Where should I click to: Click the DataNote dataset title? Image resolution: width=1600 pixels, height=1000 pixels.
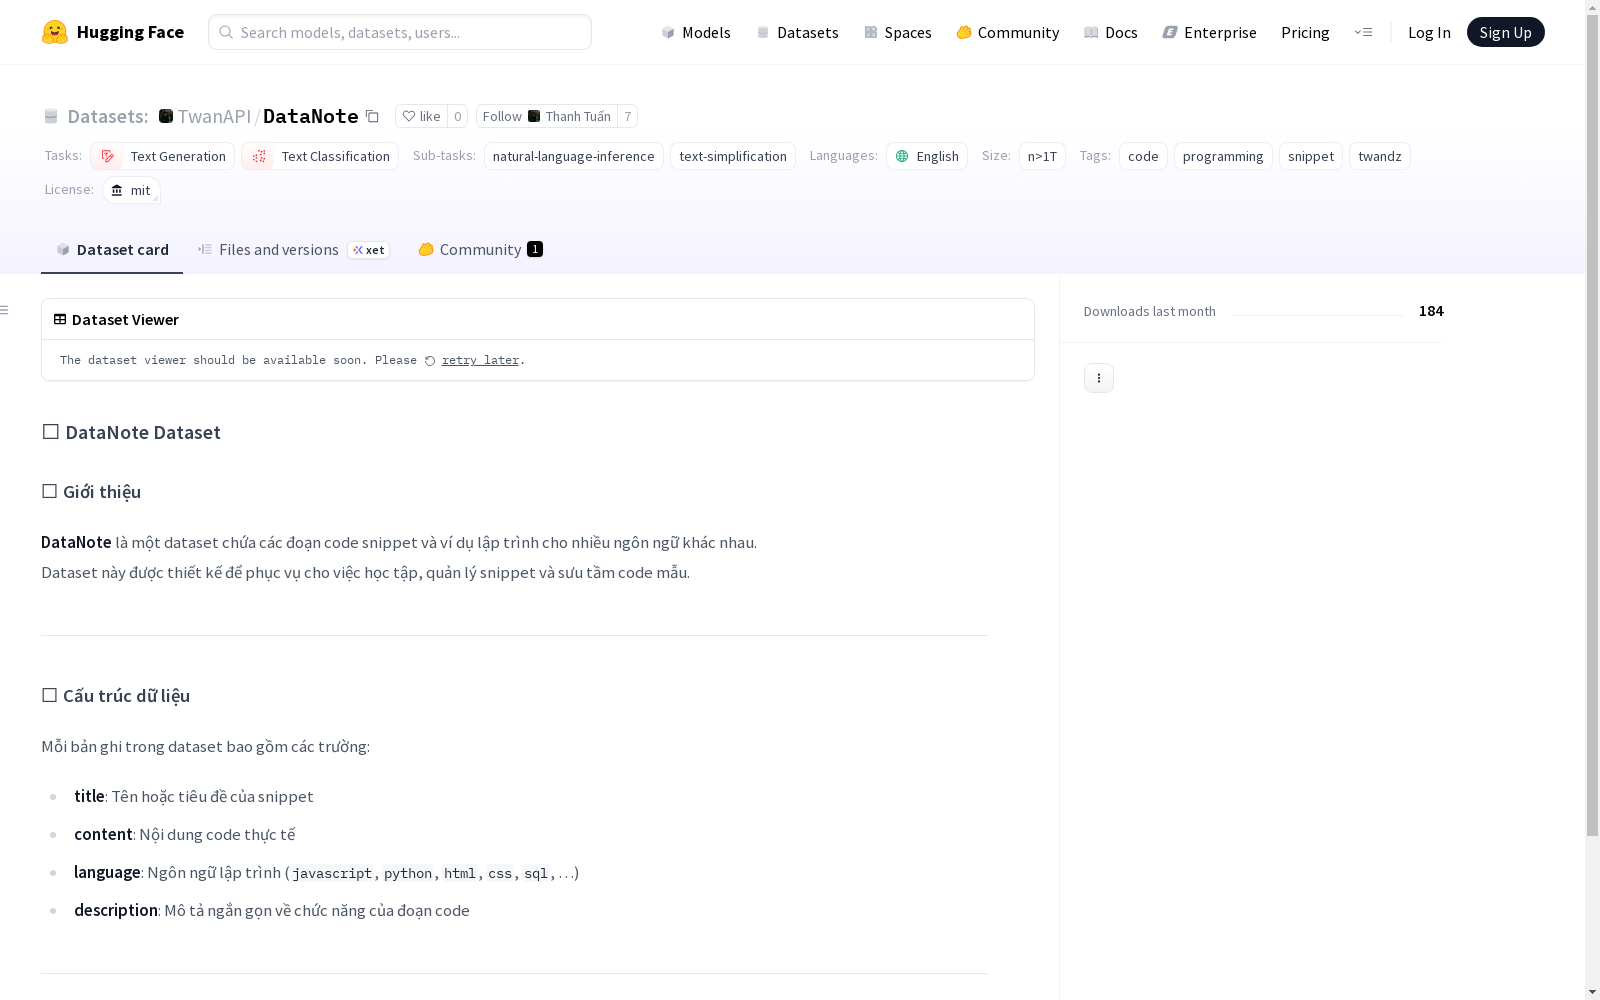tap(311, 116)
